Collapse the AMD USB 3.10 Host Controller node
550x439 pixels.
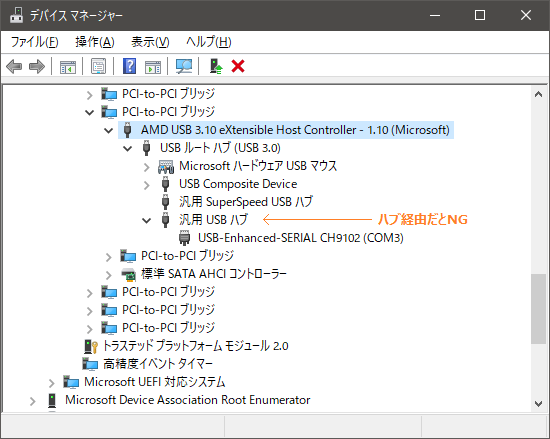[x=109, y=131]
